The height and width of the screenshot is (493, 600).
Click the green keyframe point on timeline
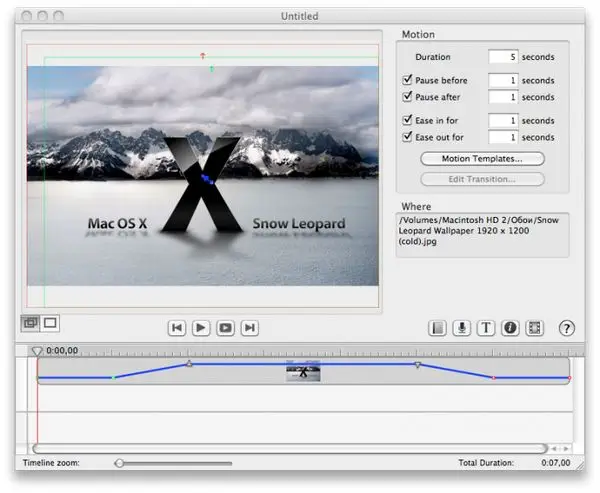click(x=114, y=378)
